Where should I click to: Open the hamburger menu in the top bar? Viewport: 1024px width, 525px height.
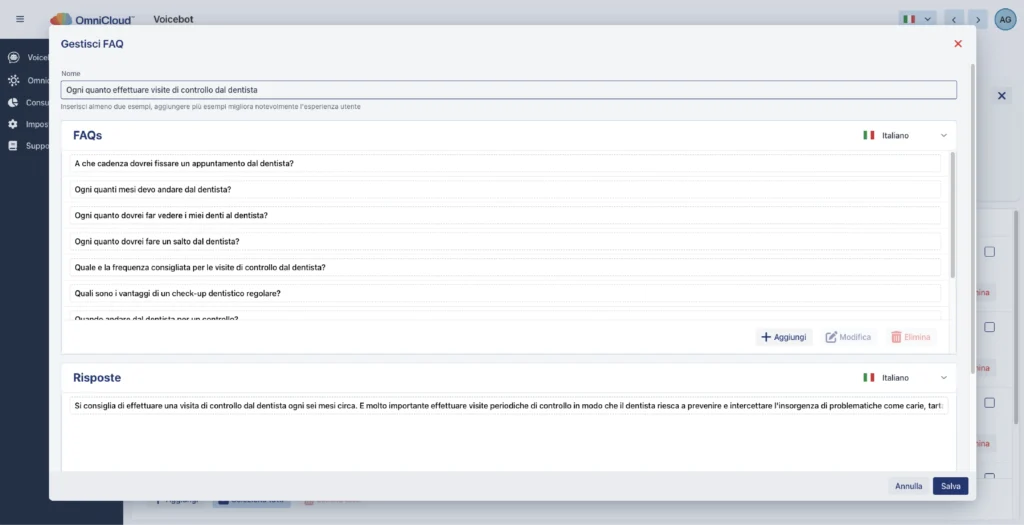click(20, 19)
